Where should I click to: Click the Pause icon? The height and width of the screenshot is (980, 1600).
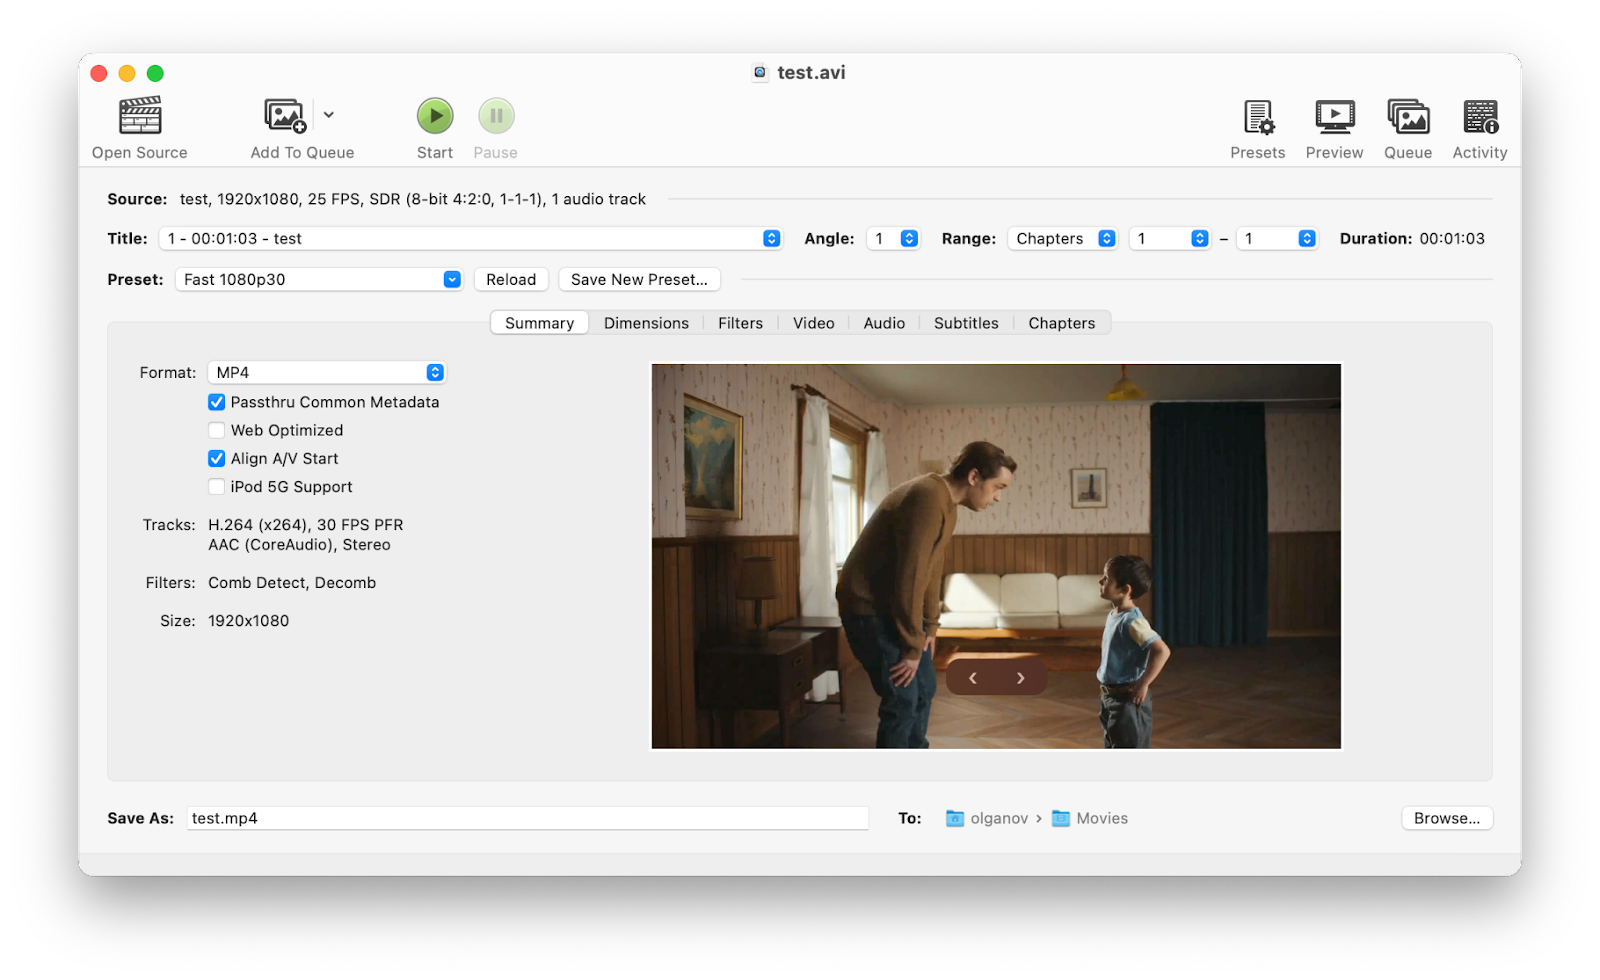495,115
